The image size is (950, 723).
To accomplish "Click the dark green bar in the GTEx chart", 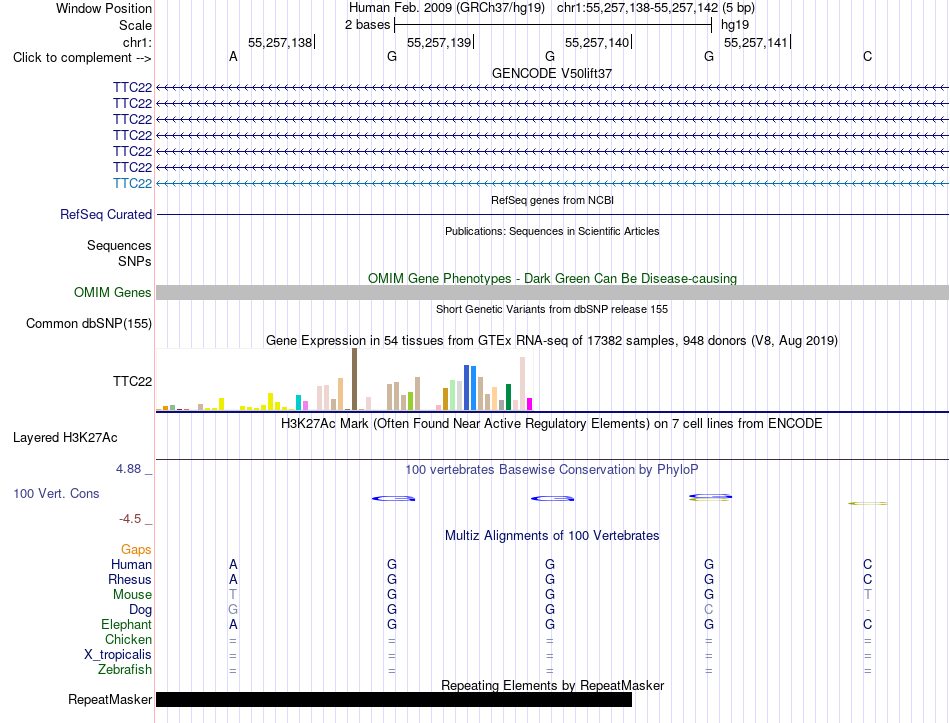I will (508, 398).
